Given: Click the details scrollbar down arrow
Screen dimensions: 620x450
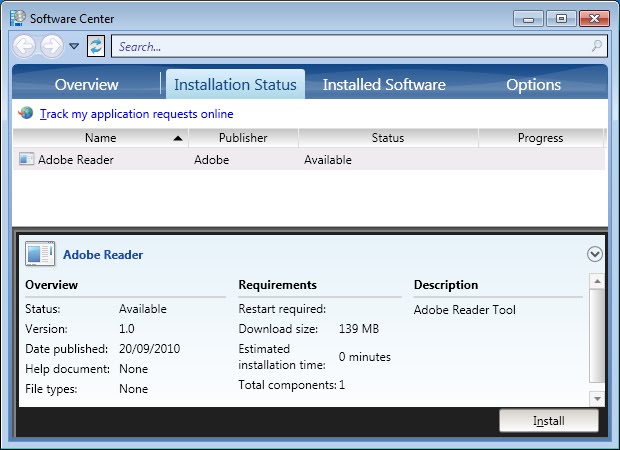Looking at the screenshot, I should coord(597,399).
